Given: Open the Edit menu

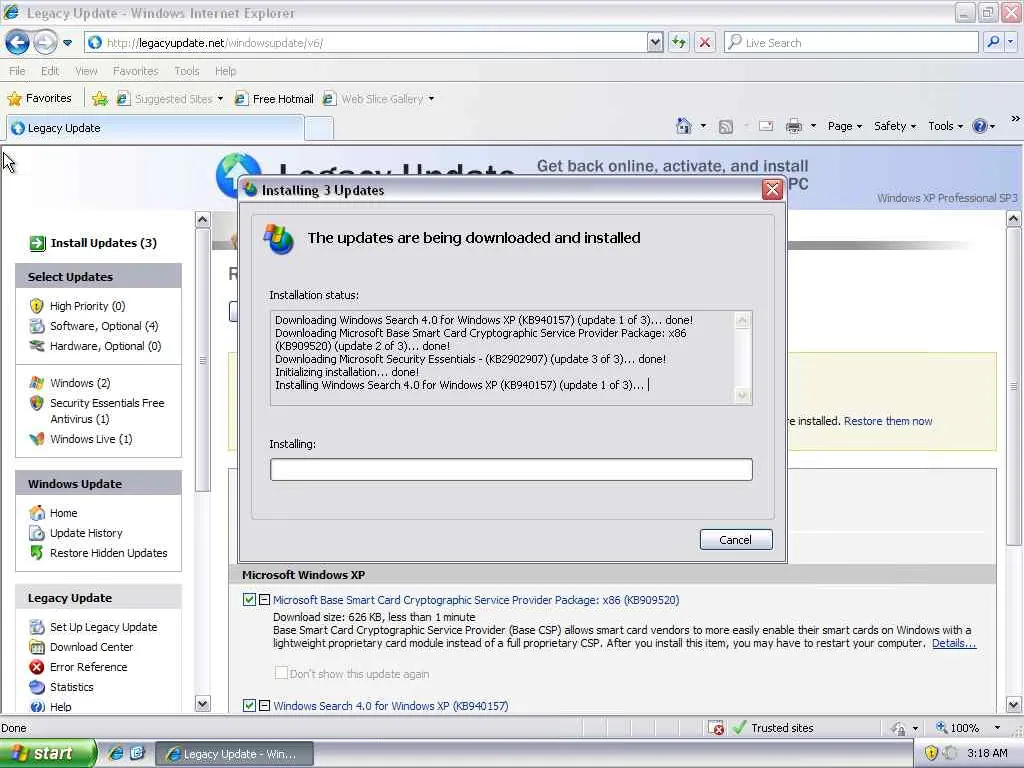Looking at the screenshot, I should [x=50, y=71].
